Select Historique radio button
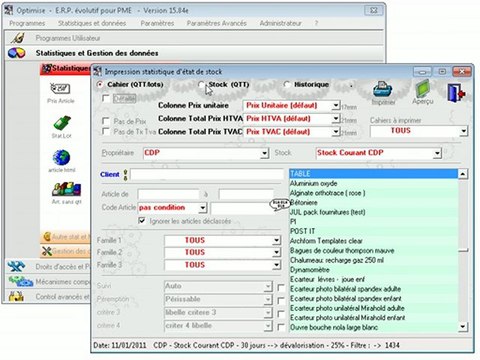This screenshot has height=360, width=480. pos(287,85)
